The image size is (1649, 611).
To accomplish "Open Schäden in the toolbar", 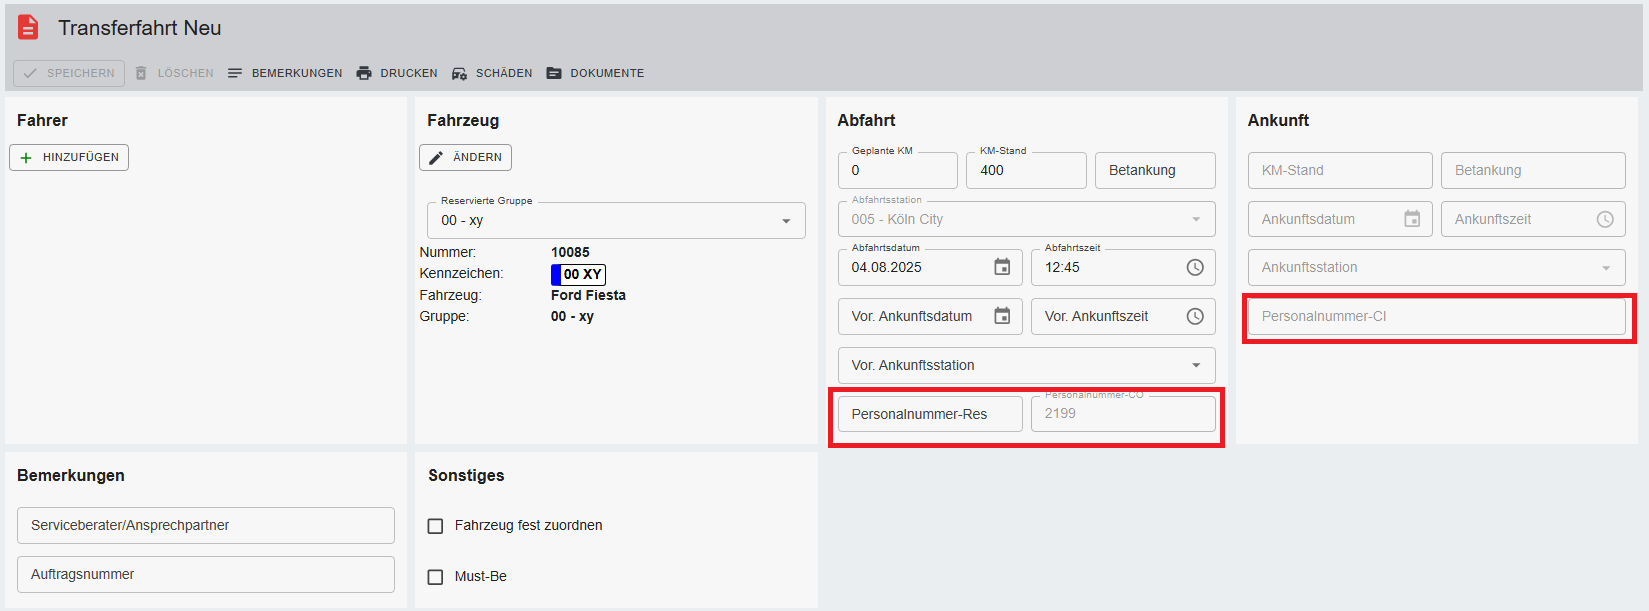I will tap(492, 73).
